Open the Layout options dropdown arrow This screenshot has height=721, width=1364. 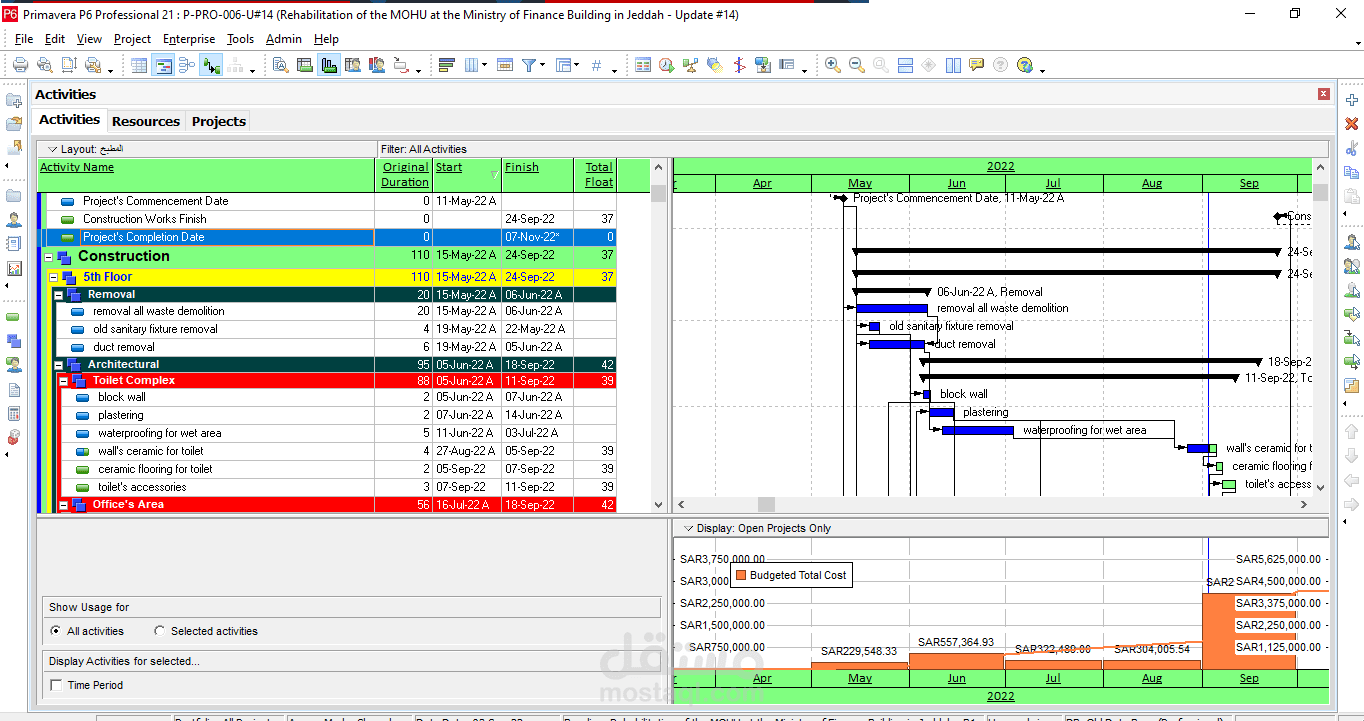(53, 149)
